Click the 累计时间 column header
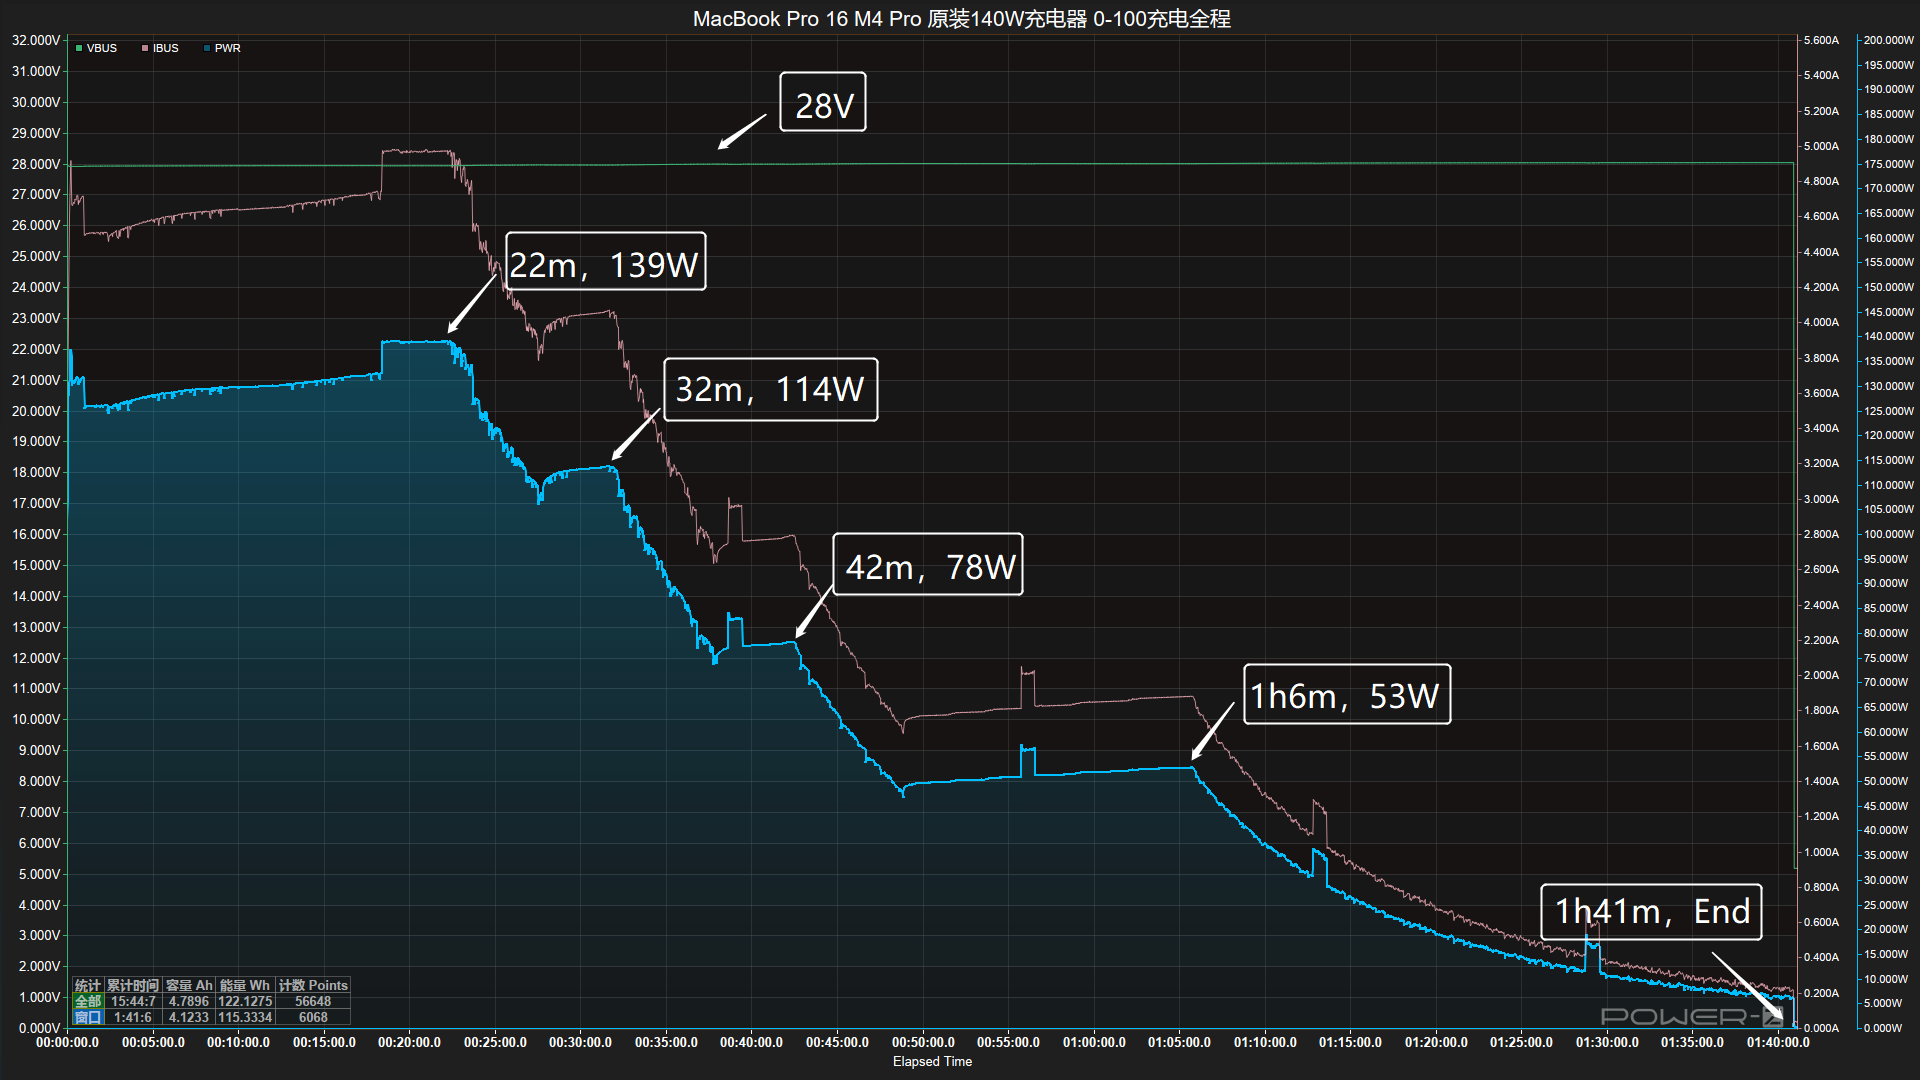The width and height of the screenshot is (1920, 1080). click(x=133, y=985)
